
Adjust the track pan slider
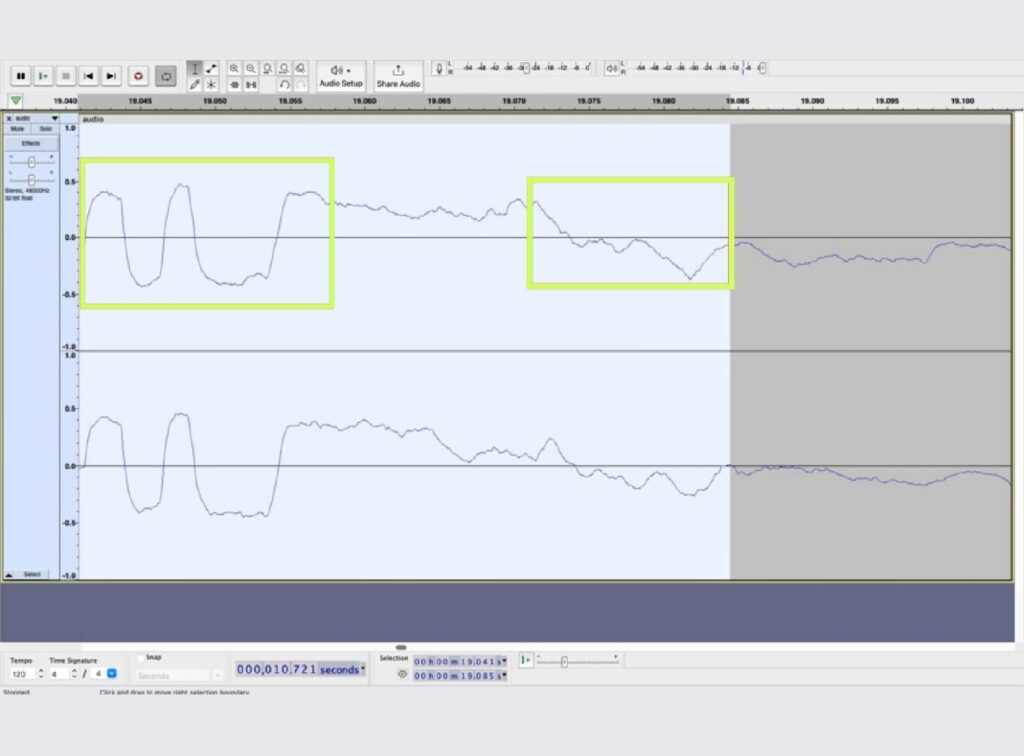(31, 180)
